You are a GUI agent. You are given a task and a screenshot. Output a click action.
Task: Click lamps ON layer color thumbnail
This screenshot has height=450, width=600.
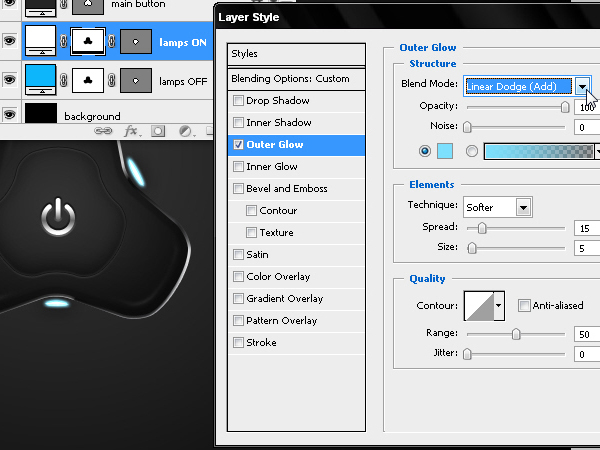click(x=40, y=41)
